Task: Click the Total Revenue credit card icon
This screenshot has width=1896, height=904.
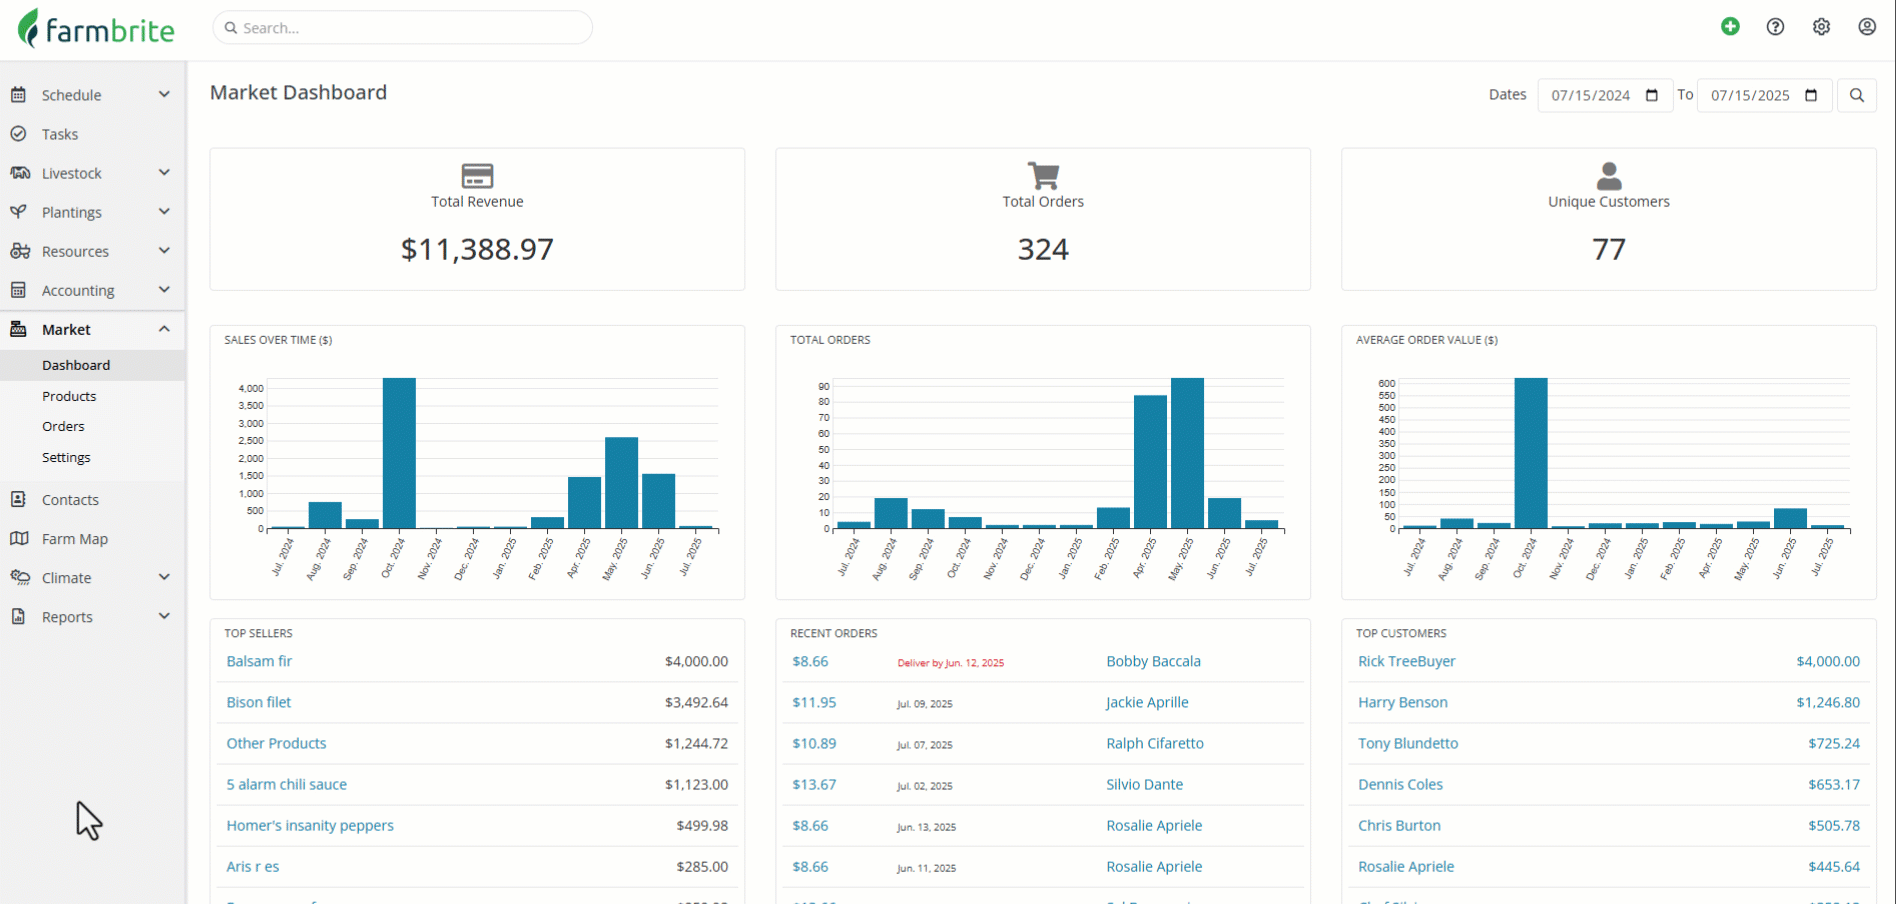Action: [x=477, y=176]
